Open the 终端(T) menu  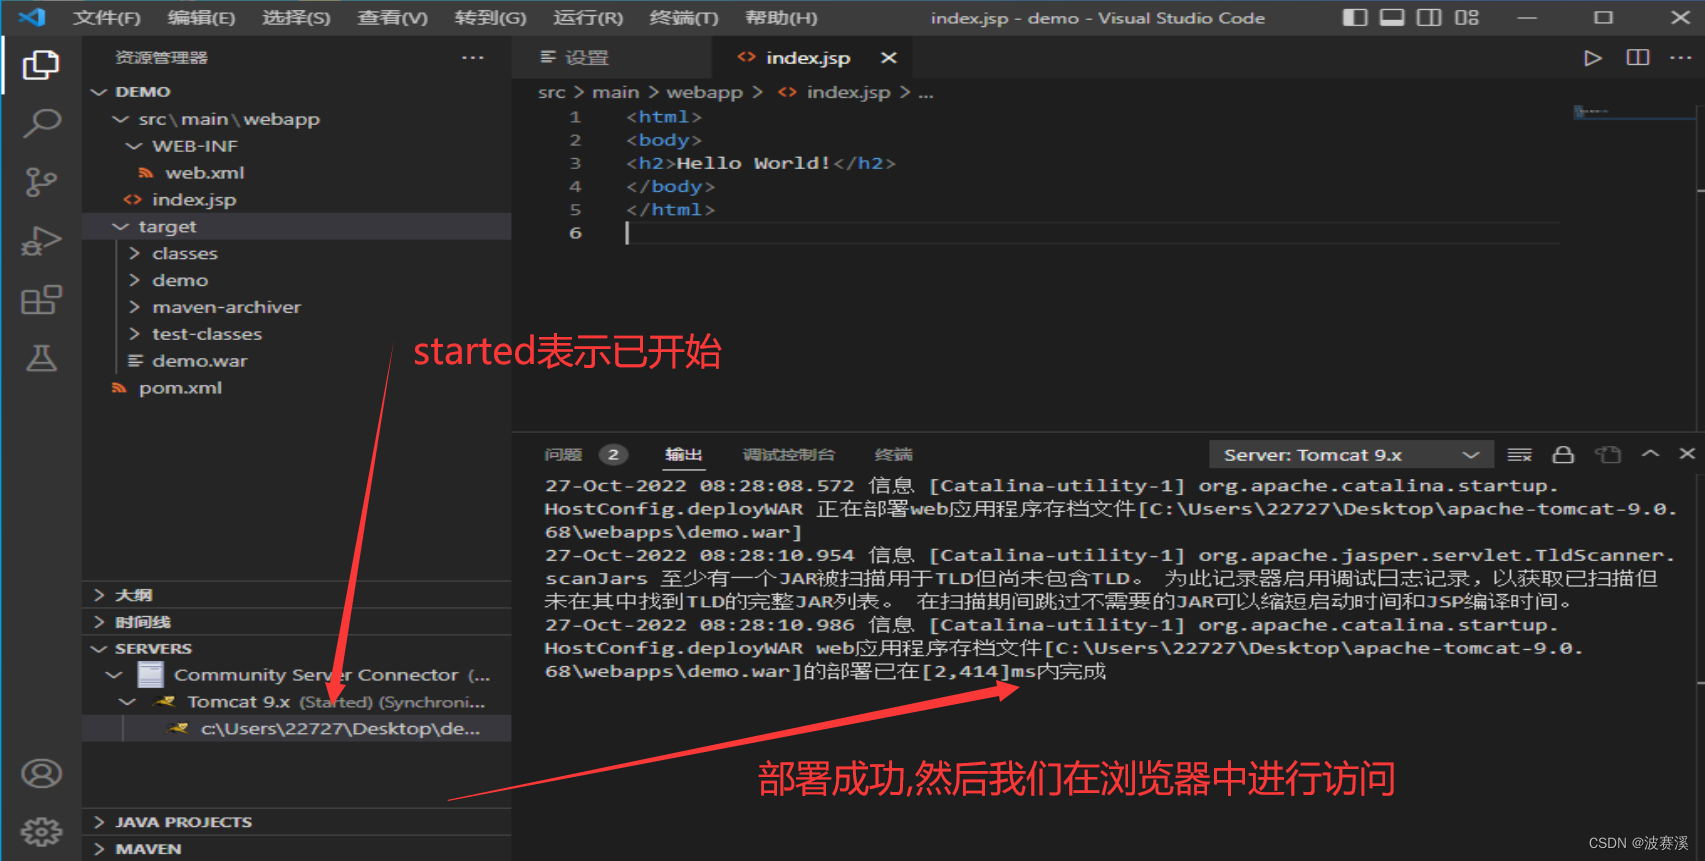[x=684, y=18]
